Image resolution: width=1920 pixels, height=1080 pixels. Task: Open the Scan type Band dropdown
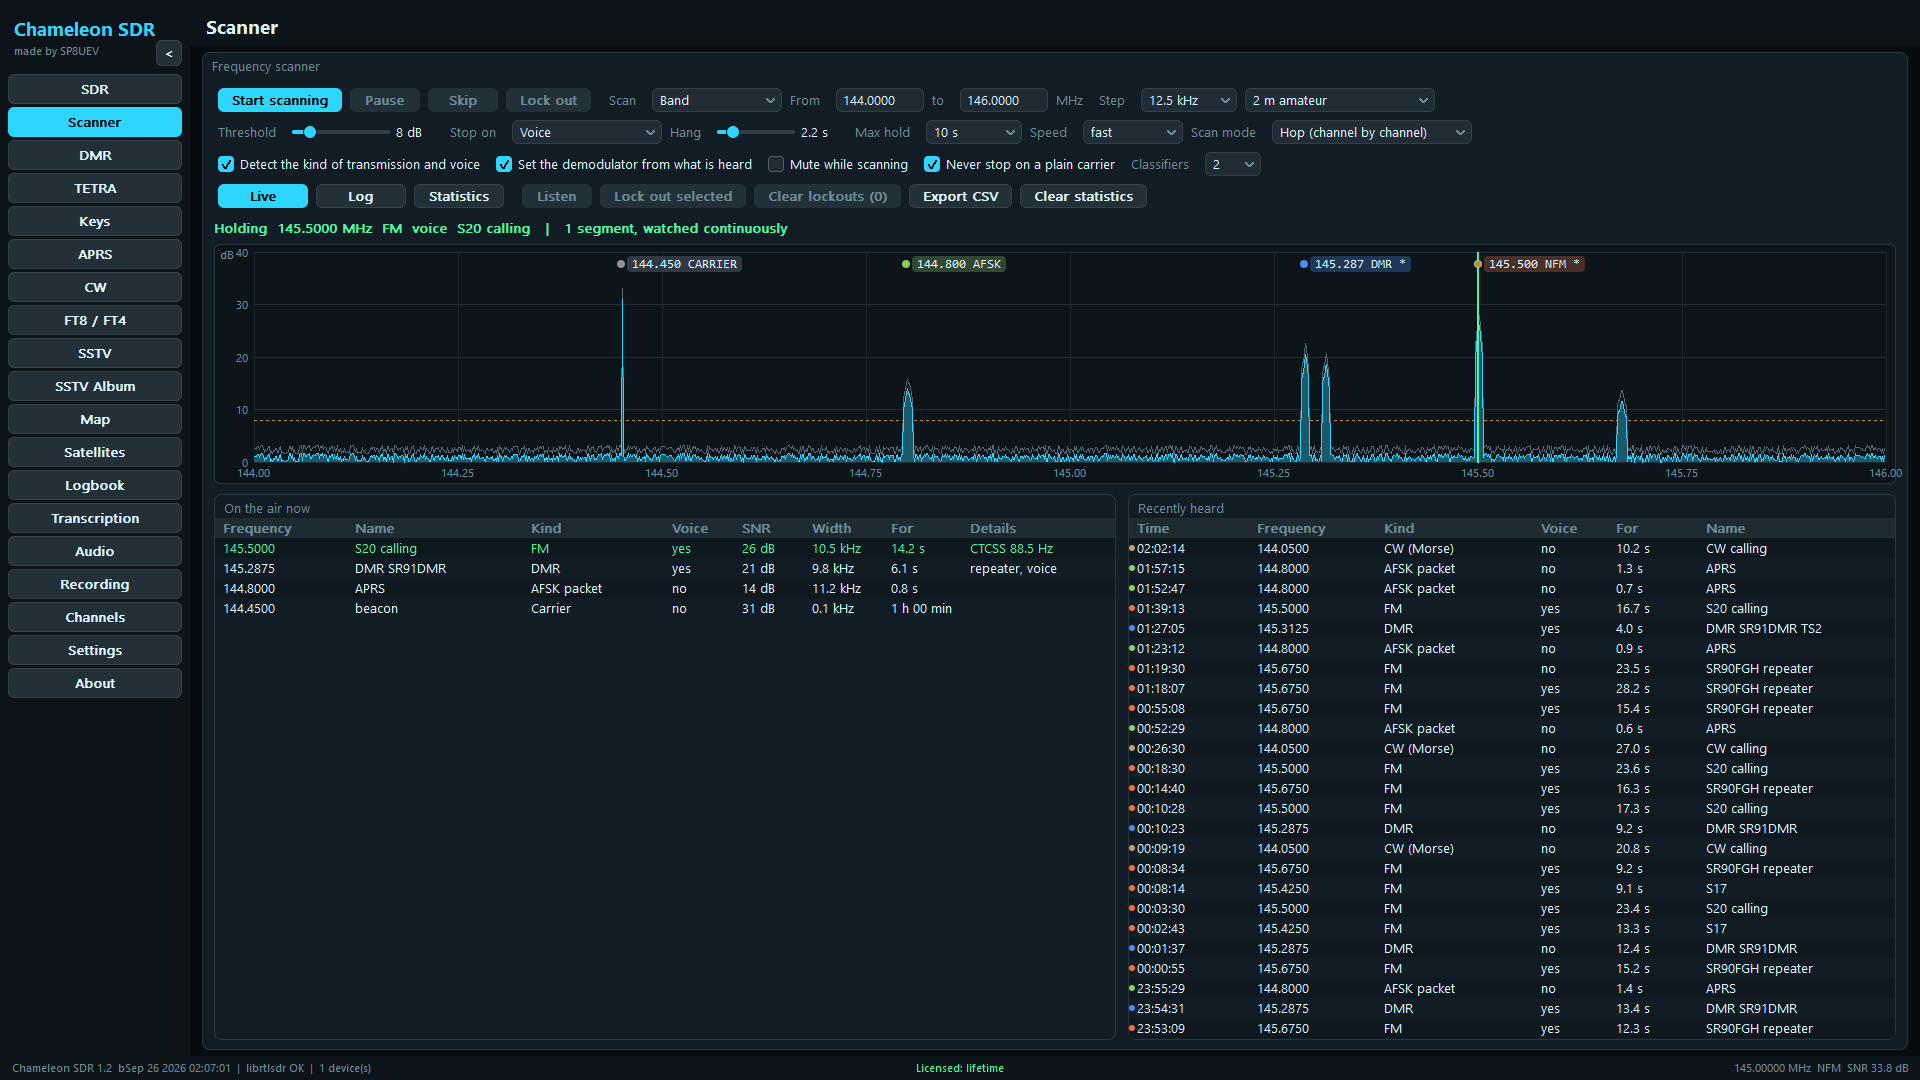717,101
